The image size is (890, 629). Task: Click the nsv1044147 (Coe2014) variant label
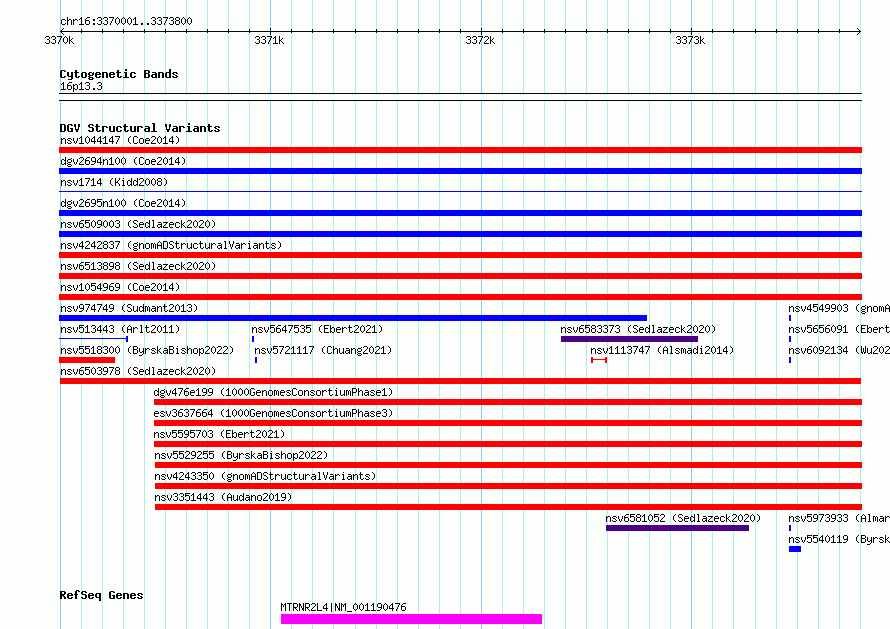click(x=120, y=140)
